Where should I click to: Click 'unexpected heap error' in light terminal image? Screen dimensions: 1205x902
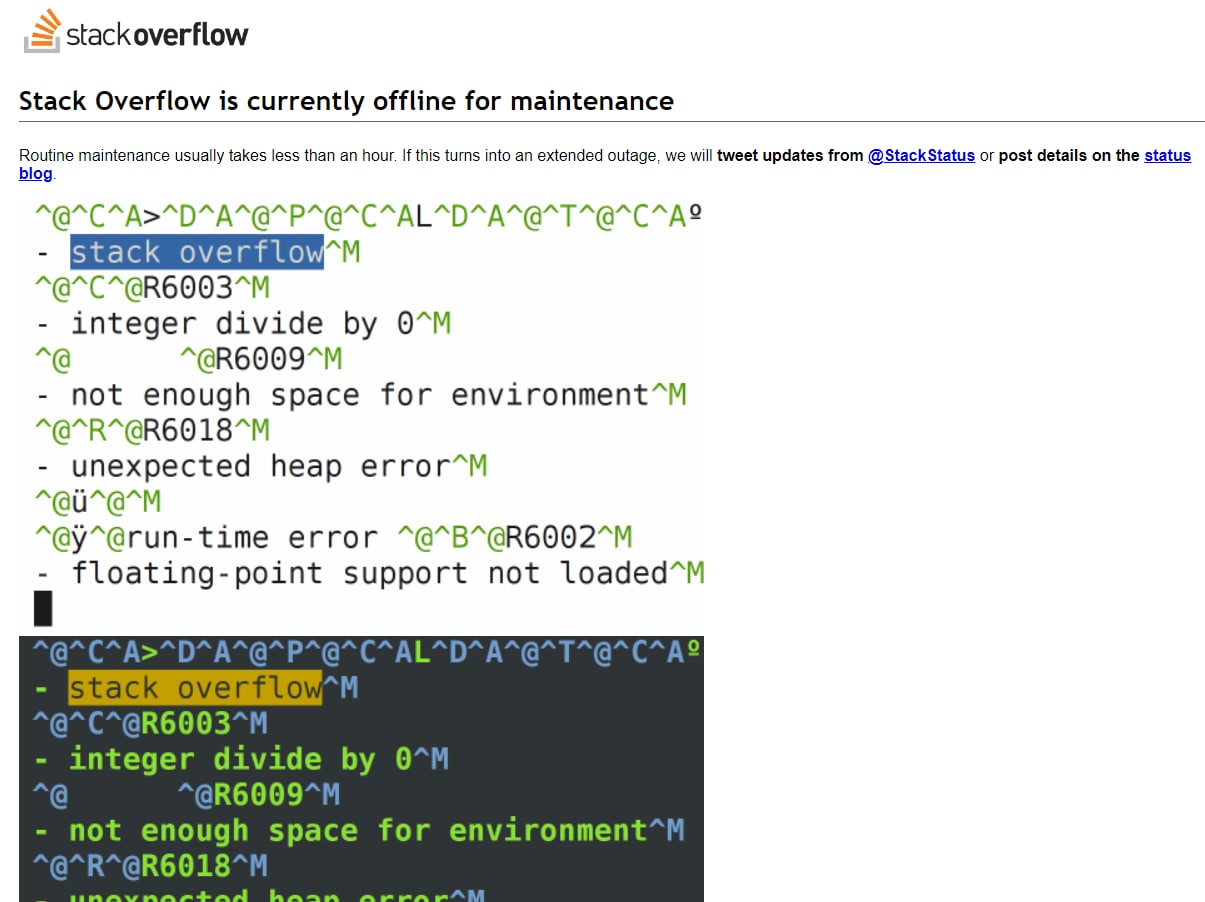tap(260, 467)
